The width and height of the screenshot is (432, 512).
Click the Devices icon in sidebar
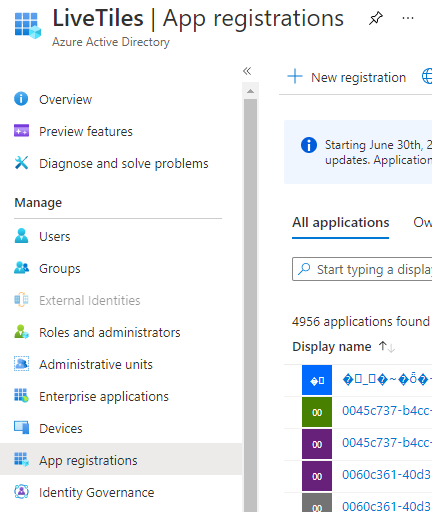click(x=21, y=427)
